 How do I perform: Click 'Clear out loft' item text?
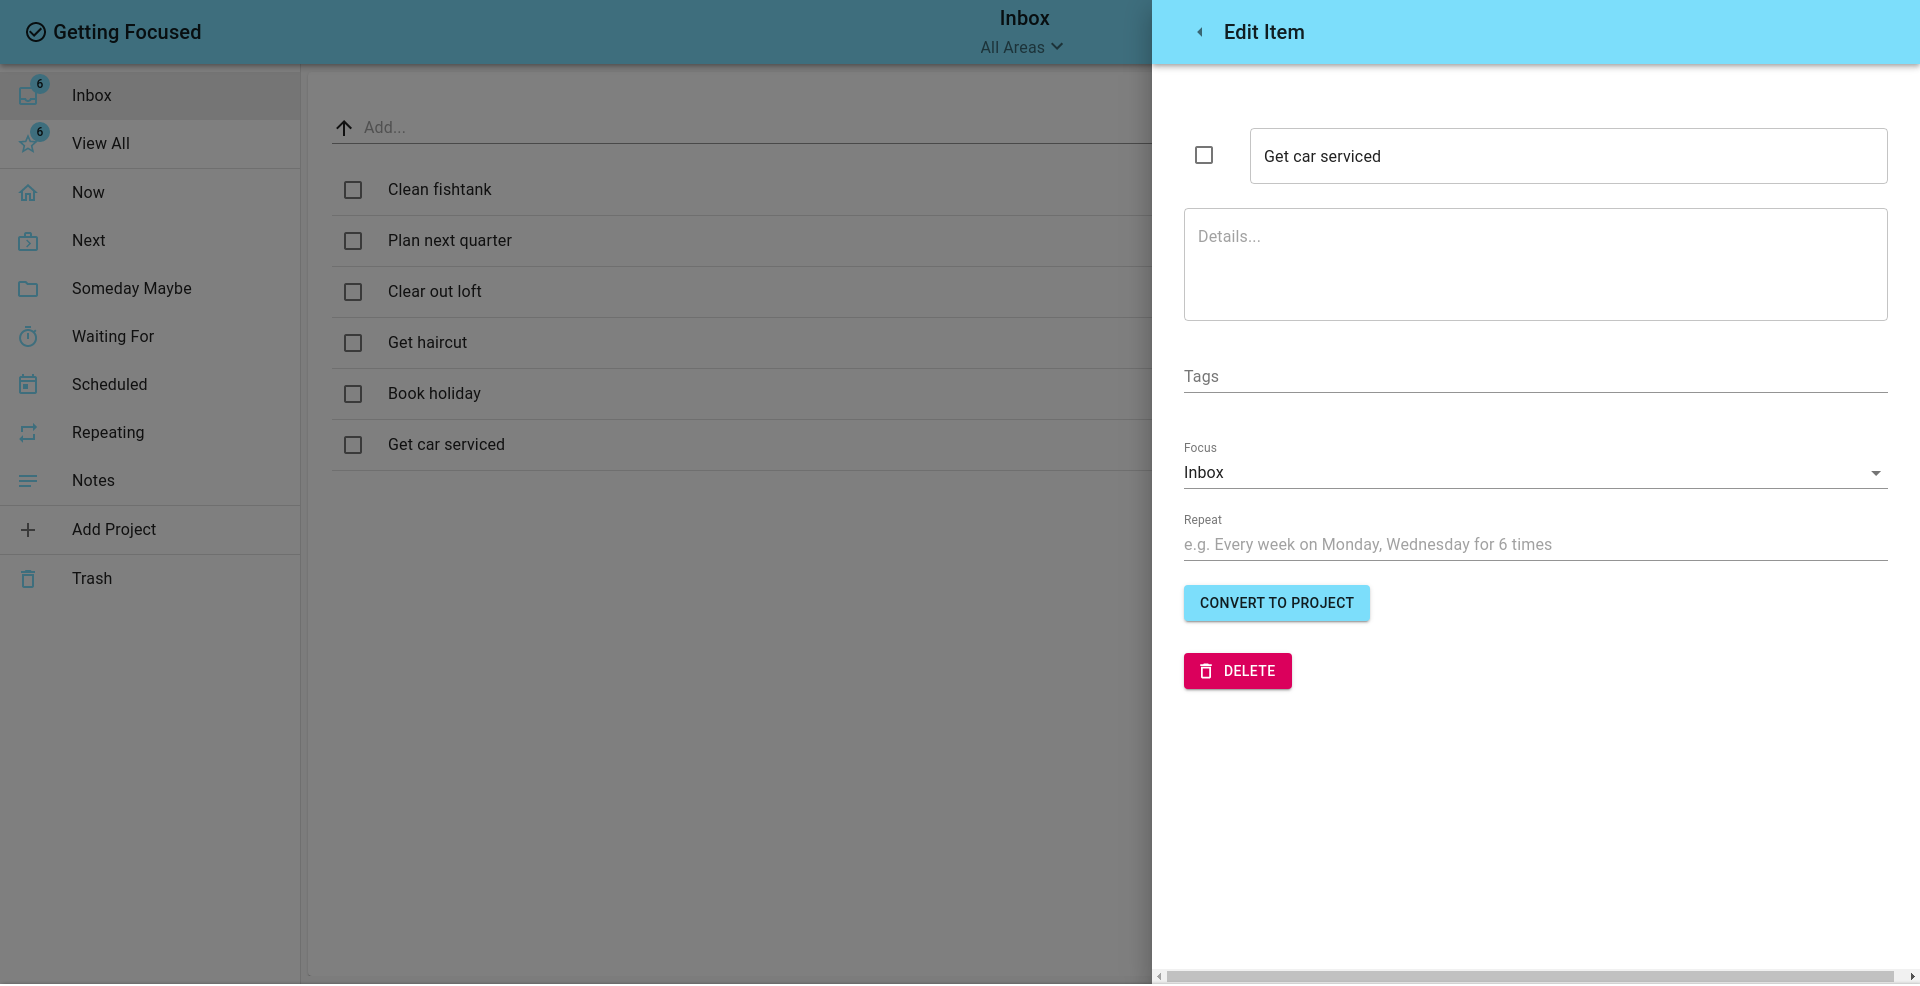(435, 292)
